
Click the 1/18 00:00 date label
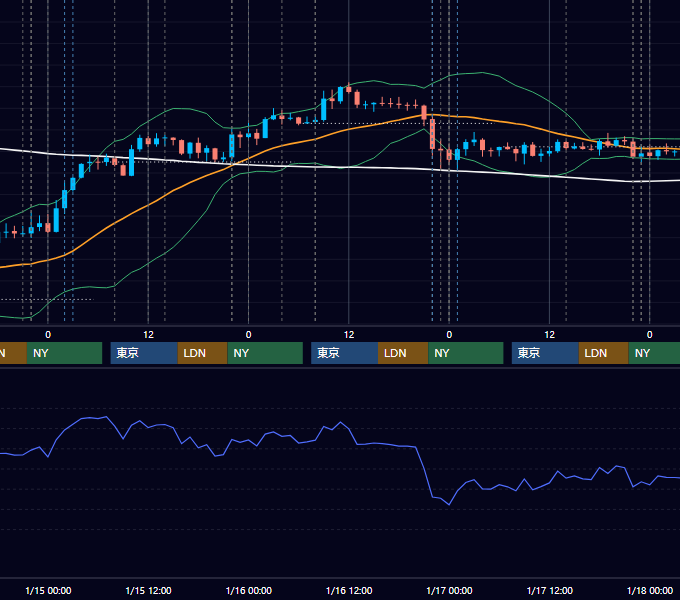pyautogui.click(x=650, y=590)
